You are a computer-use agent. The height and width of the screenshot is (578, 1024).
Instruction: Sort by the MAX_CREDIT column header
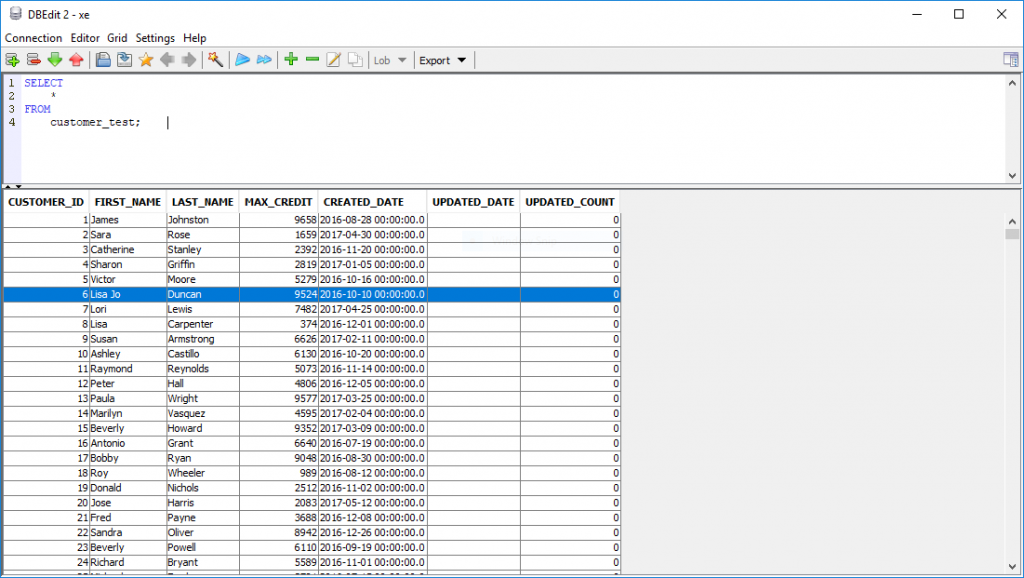(279, 202)
